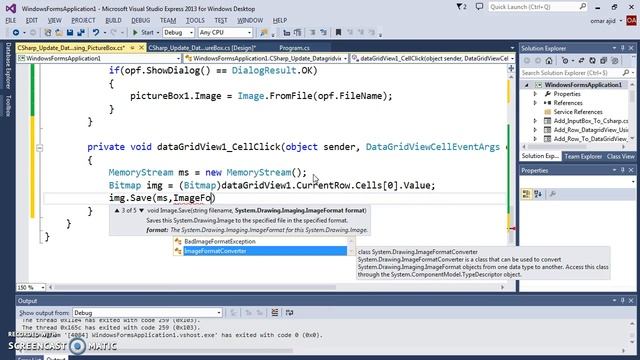Open the HELP menu
Image resolution: width=640 pixels, height=360 pixels.
tap(280, 20)
